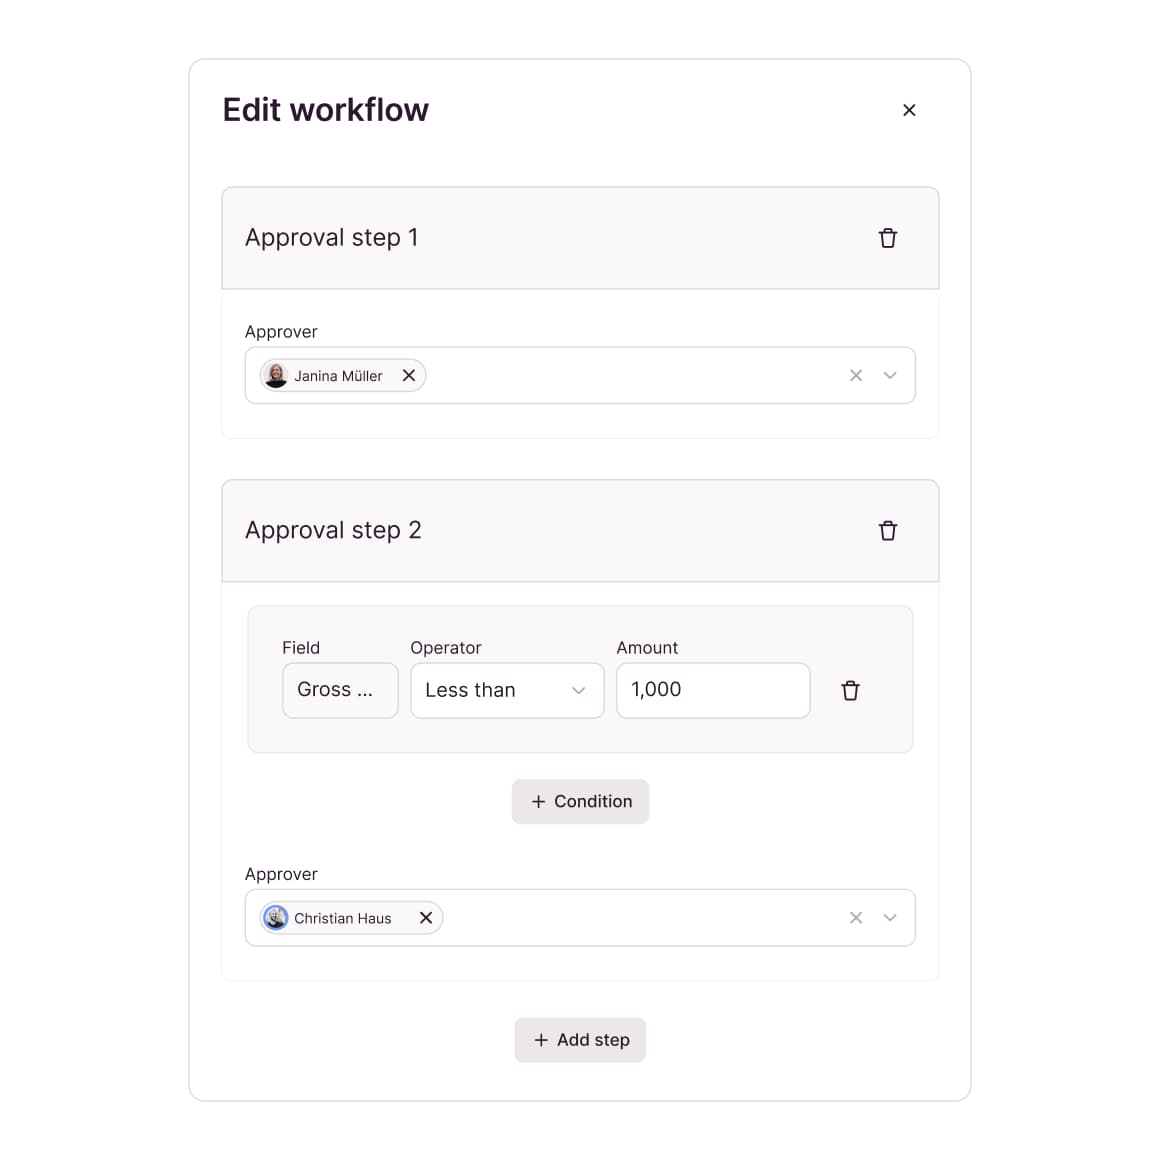The image size is (1160, 1160).
Task: Remove the Gross amount condition row
Action: pyautogui.click(x=850, y=691)
